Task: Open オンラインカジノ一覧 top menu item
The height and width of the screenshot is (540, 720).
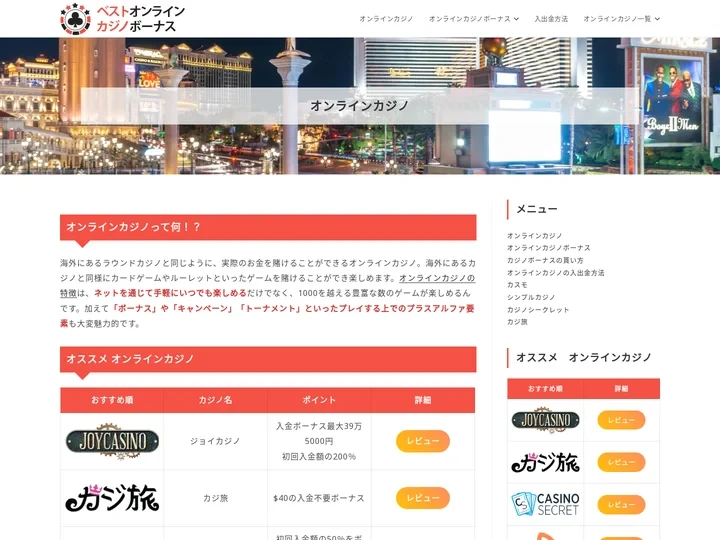Action: [x=617, y=19]
